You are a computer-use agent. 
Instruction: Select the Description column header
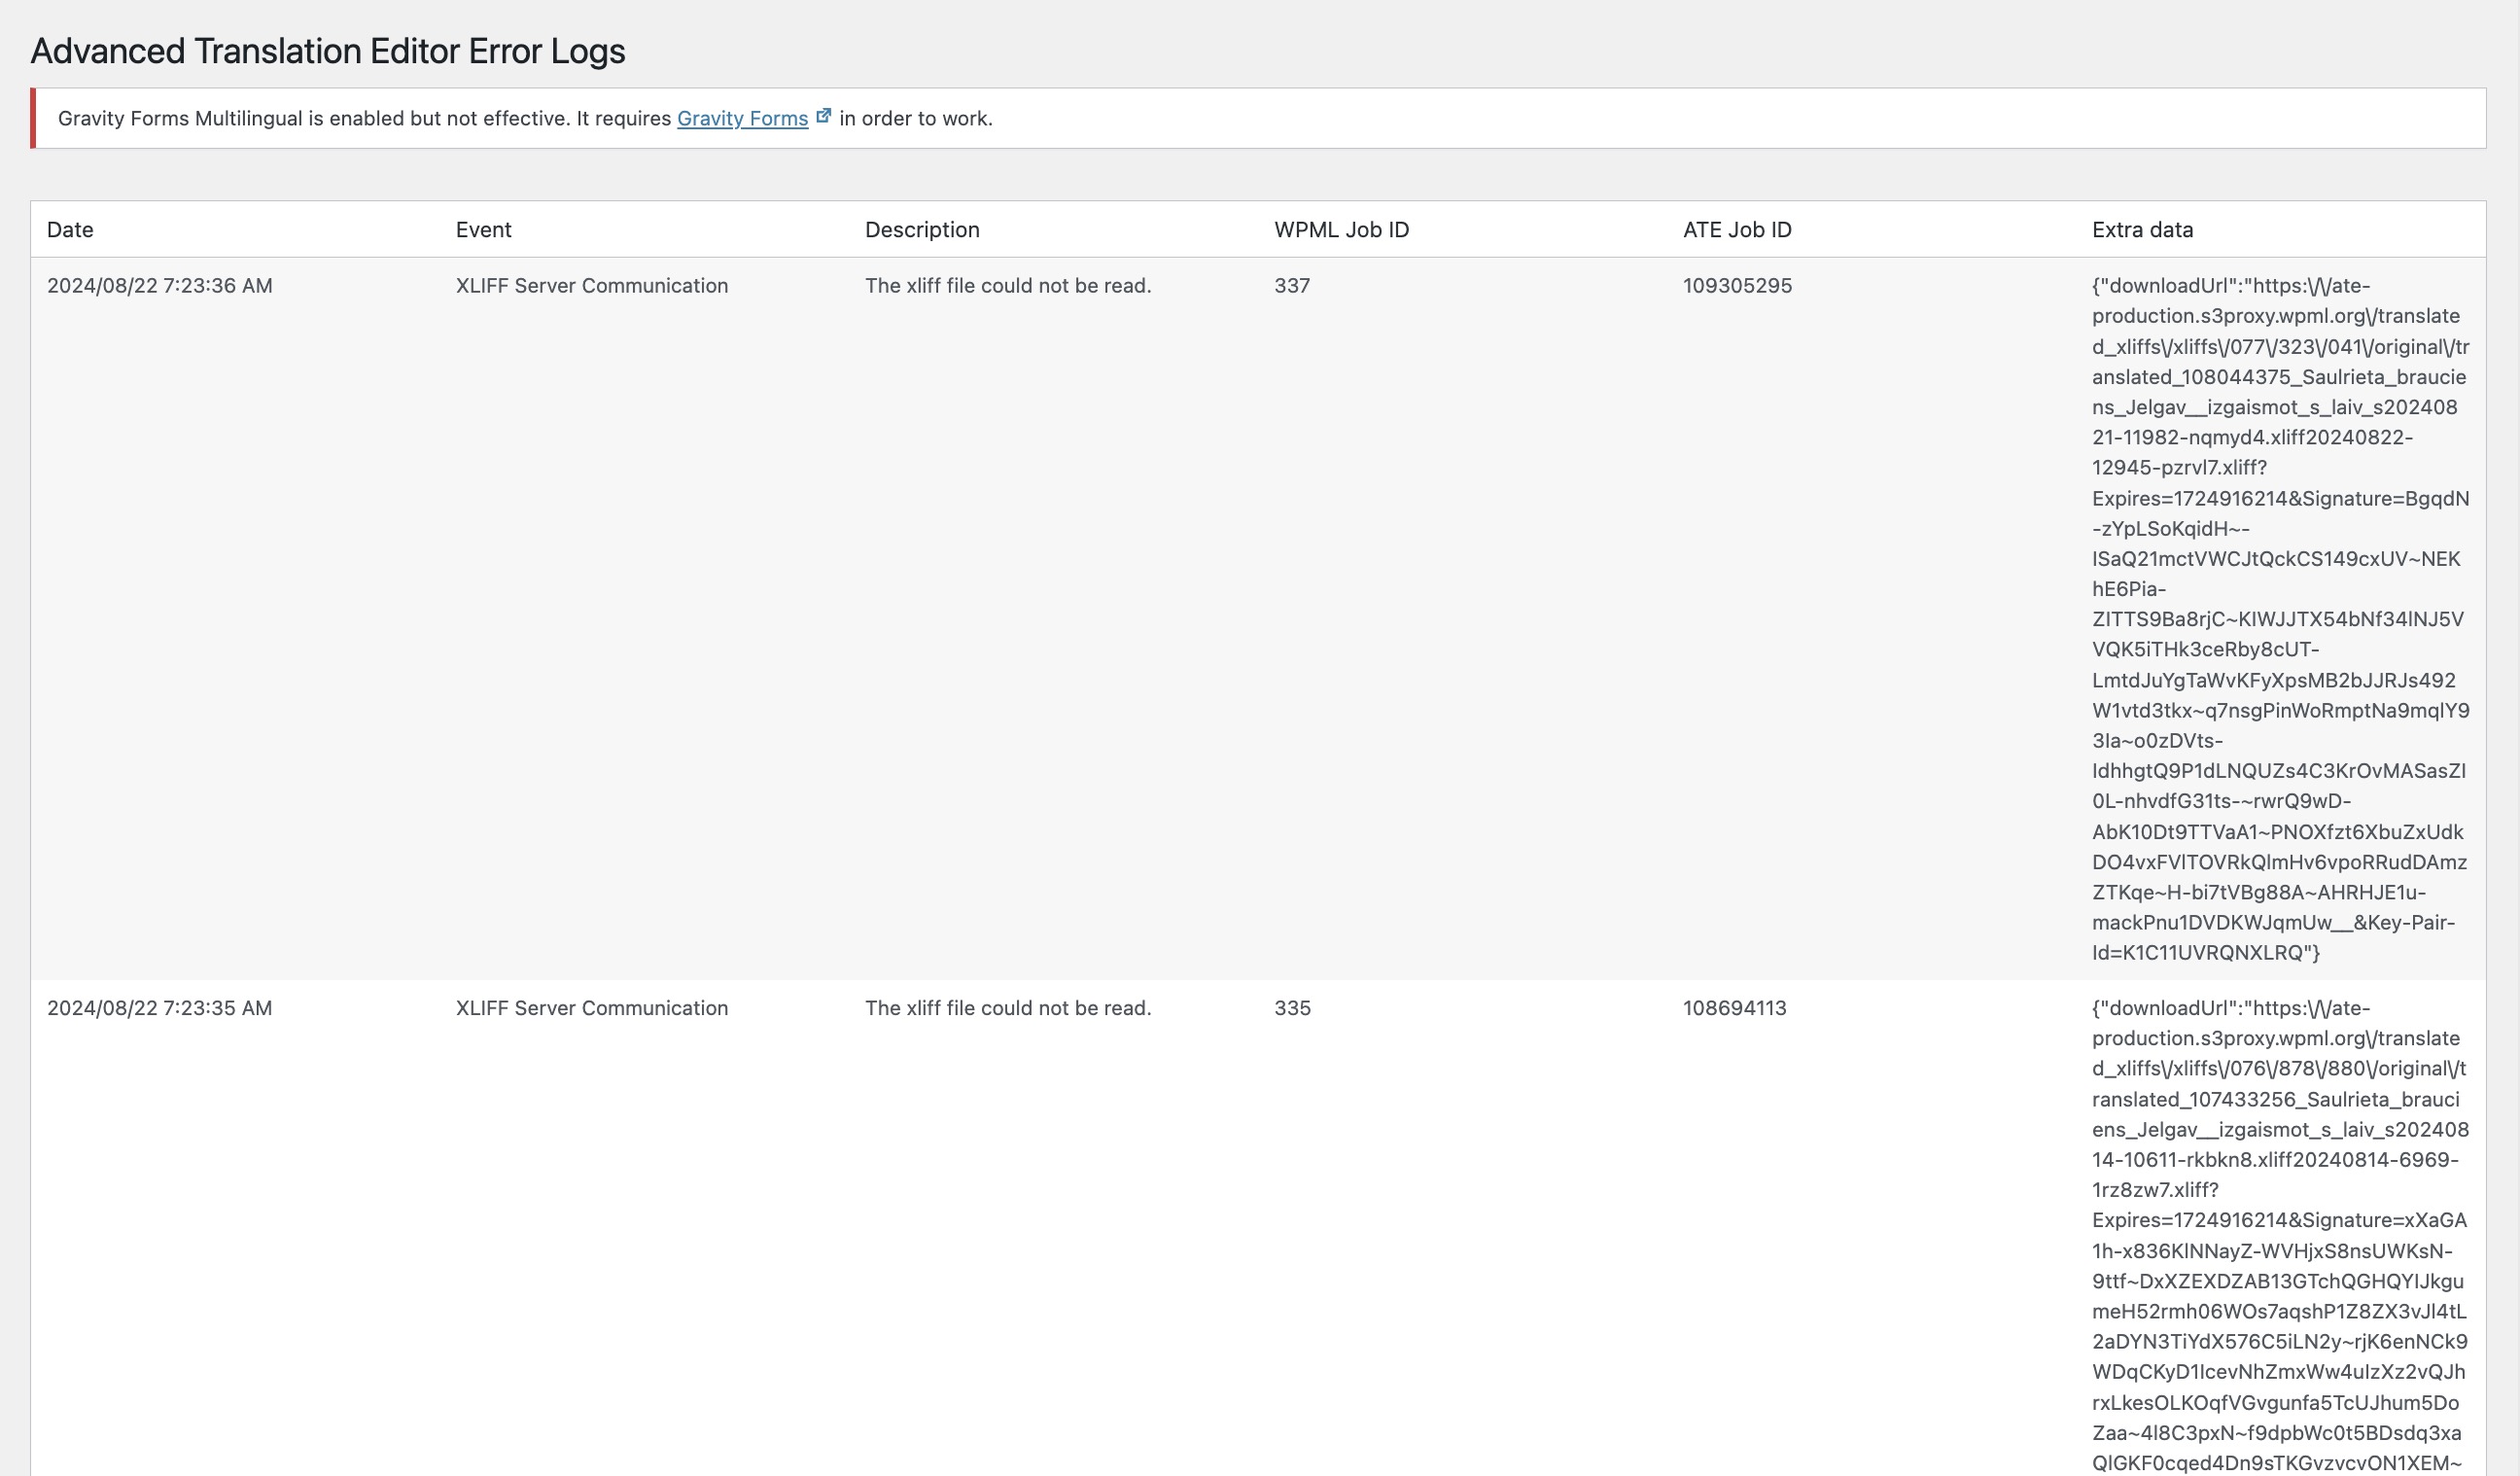921,229
